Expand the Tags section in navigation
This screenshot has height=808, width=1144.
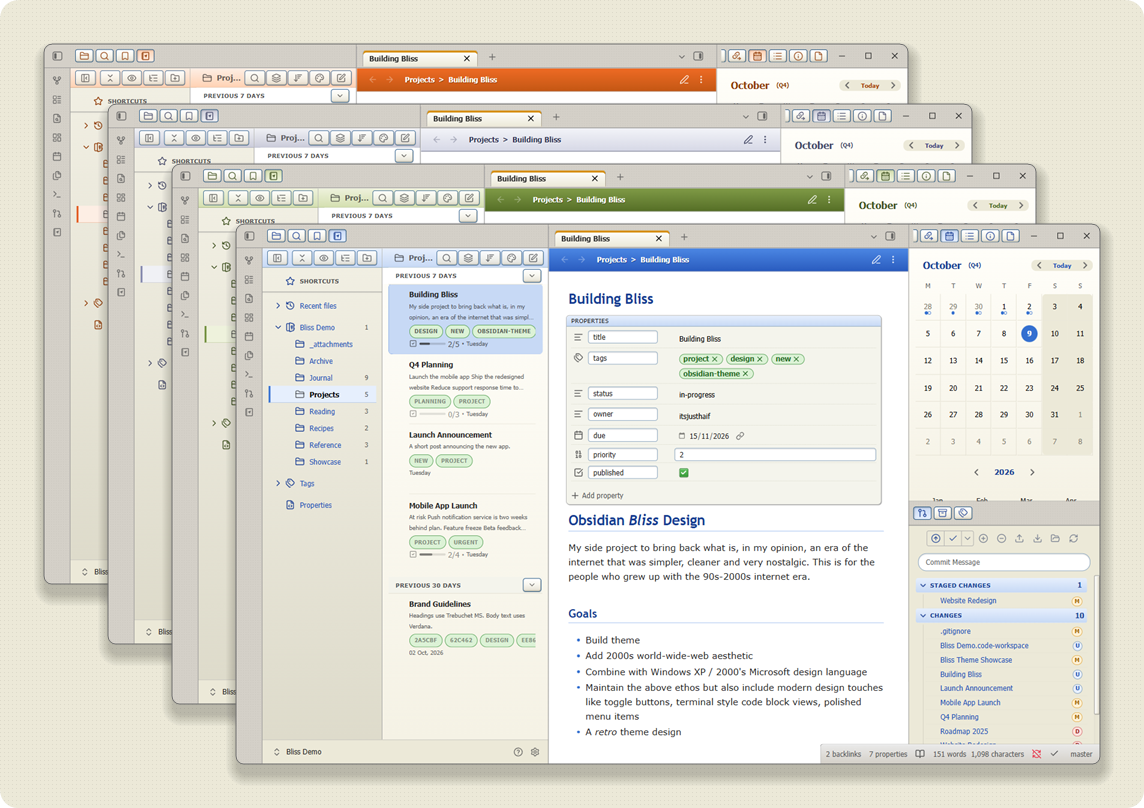coord(278,483)
